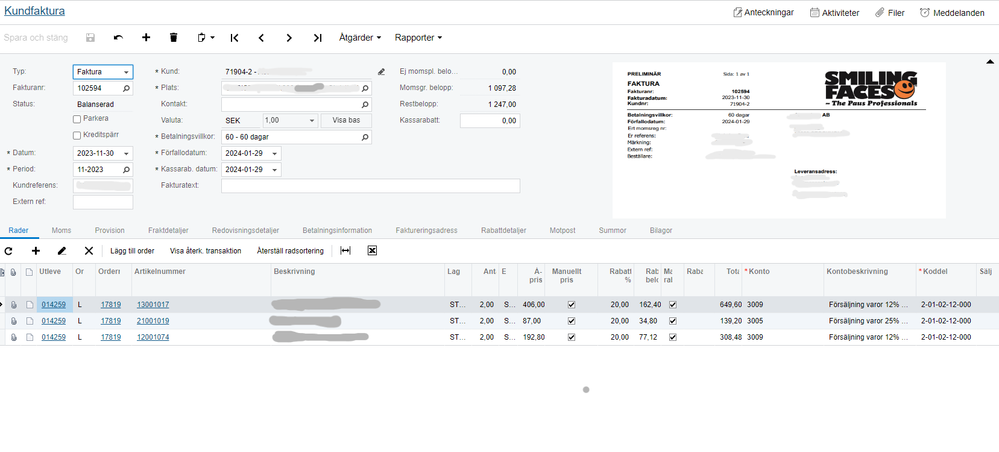Toggle manual discount checkbox on 308,48 row

[673, 337]
